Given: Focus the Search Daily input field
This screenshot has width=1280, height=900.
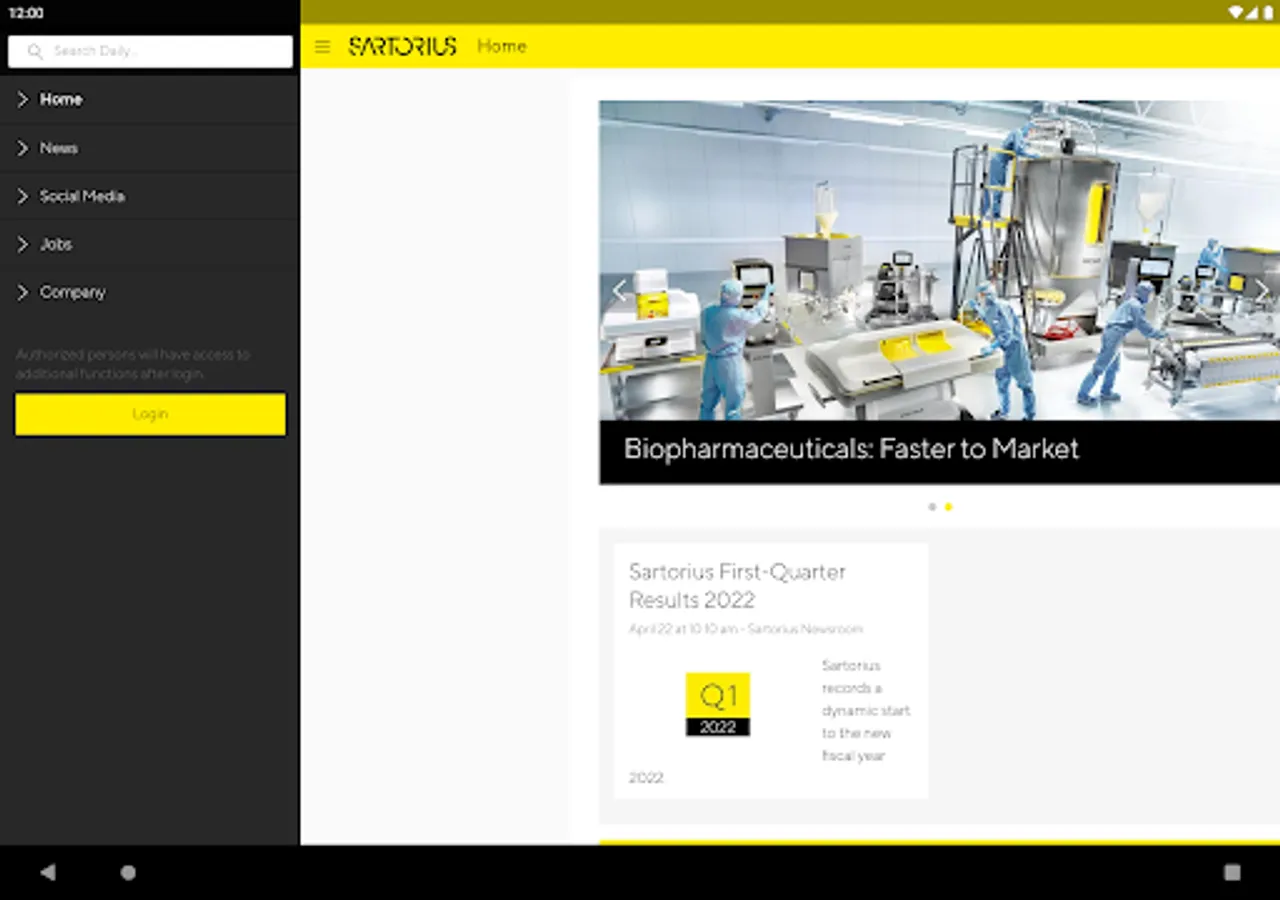Looking at the screenshot, I should [x=150, y=51].
